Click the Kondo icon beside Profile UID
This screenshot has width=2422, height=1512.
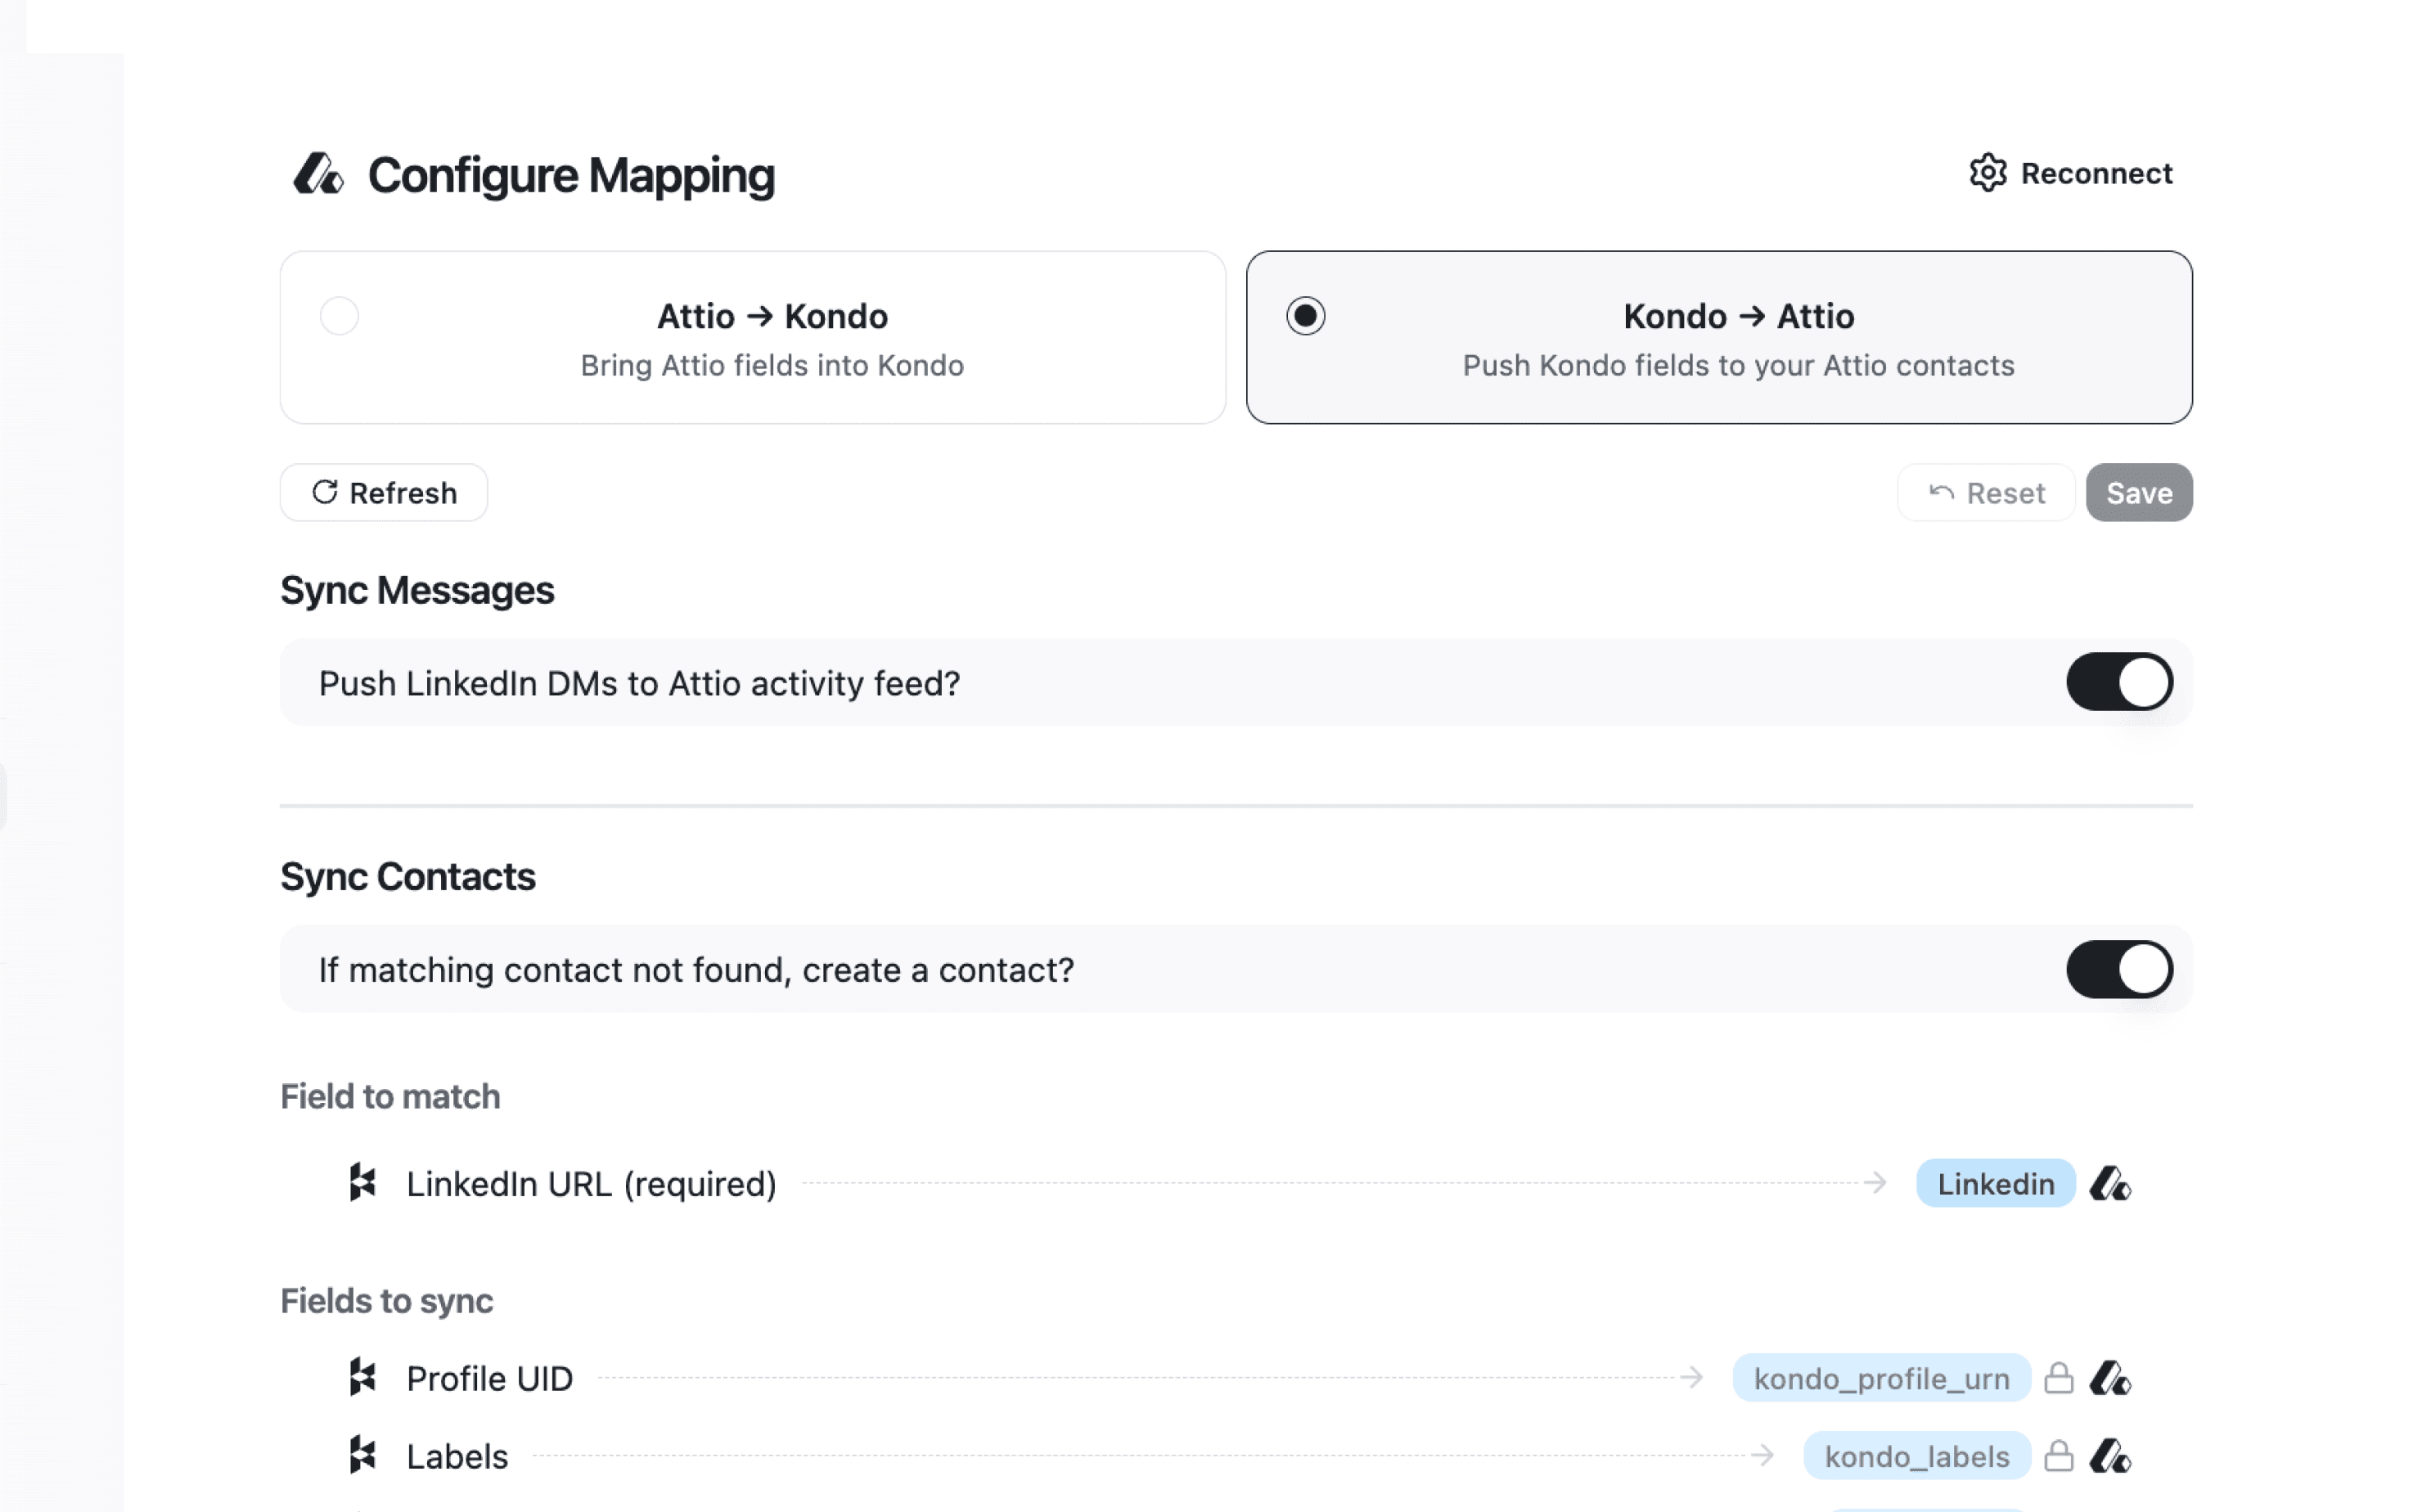pyautogui.click(x=362, y=1378)
